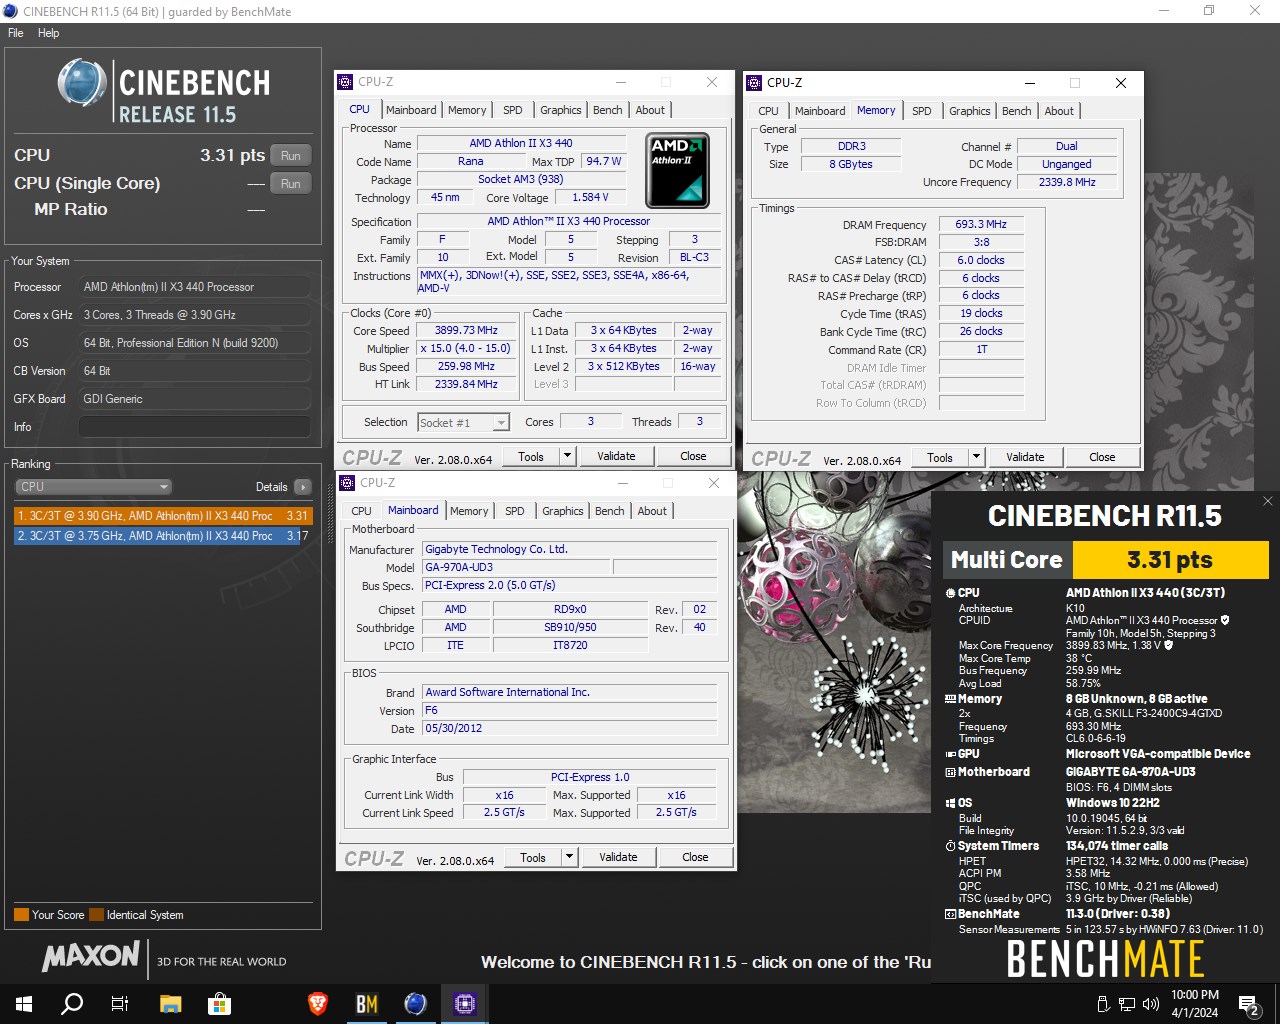The width and height of the screenshot is (1280, 1024).
Task: Select CPU tab in Mainboard CPU-Z window
Action: point(361,511)
